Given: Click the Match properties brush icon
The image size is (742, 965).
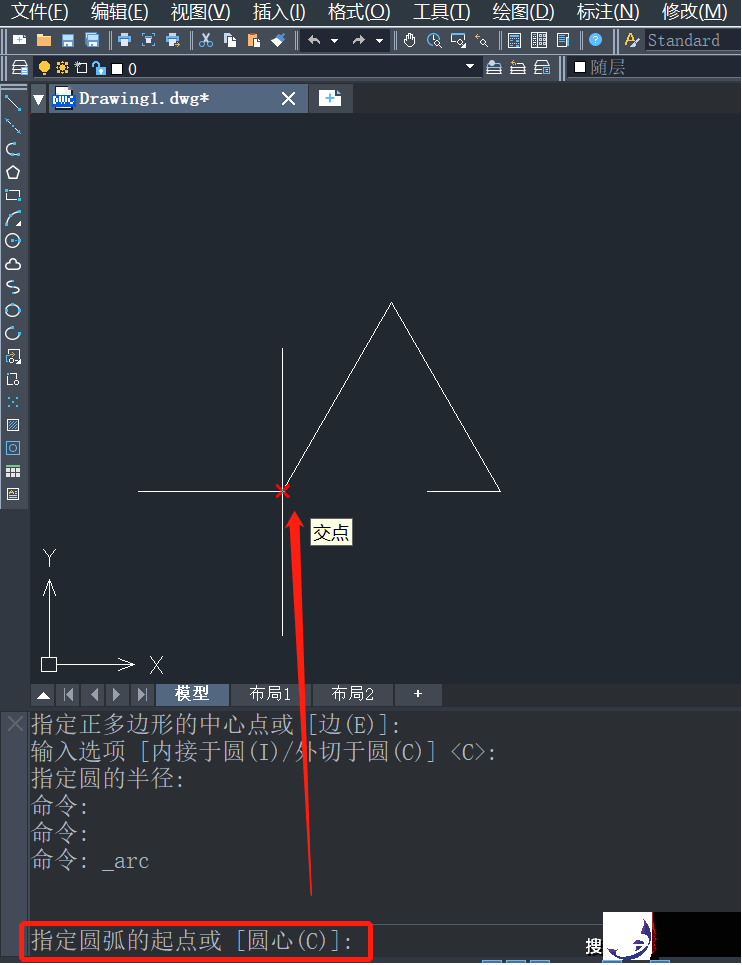Looking at the screenshot, I should [x=278, y=41].
